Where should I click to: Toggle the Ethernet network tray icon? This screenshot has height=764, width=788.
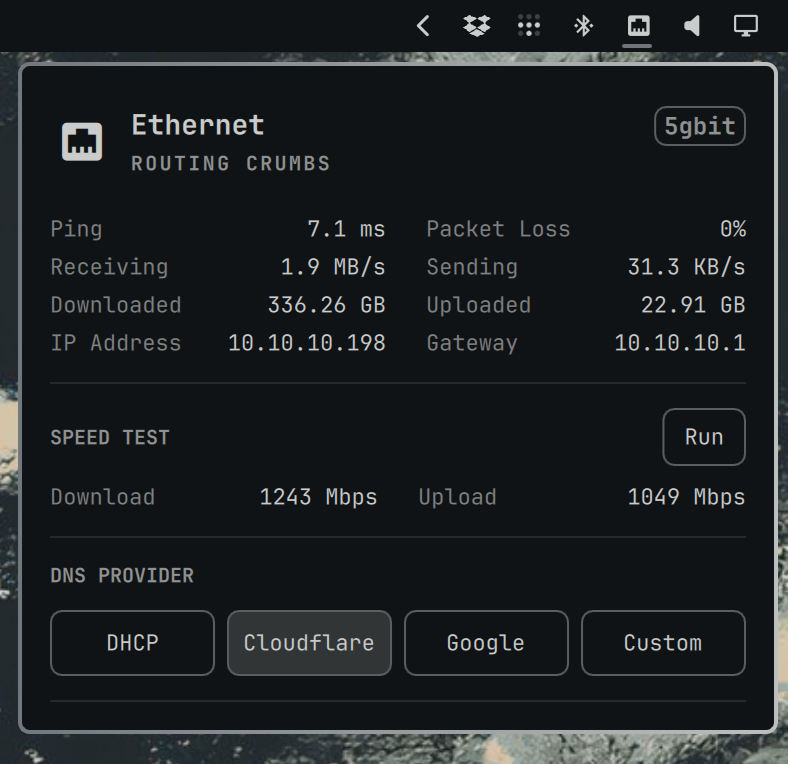pos(638,26)
